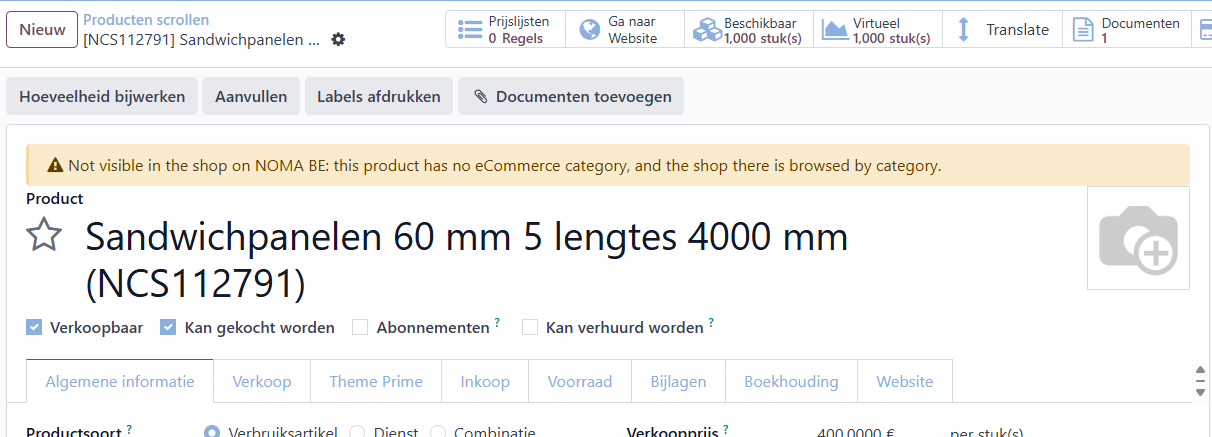Click the Nieuw button
Image resolution: width=1212 pixels, height=437 pixels.
pos(42,30)
